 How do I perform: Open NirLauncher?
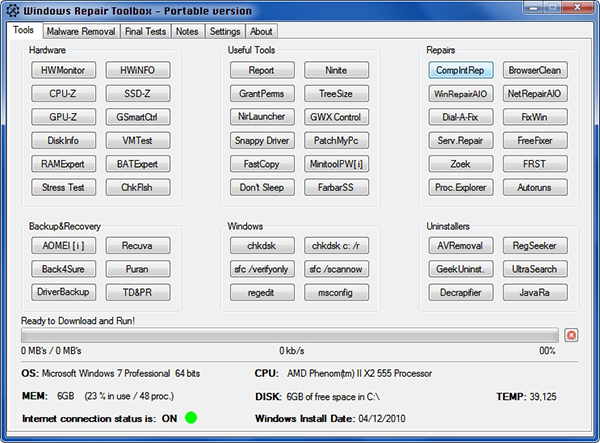(x=262, y=117)
